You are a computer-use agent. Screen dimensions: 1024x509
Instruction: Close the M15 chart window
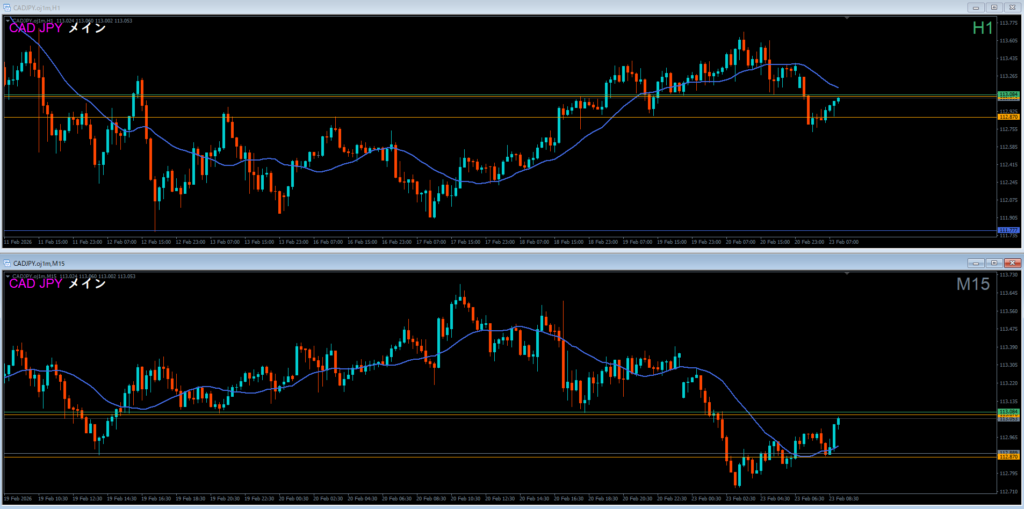1012,262
